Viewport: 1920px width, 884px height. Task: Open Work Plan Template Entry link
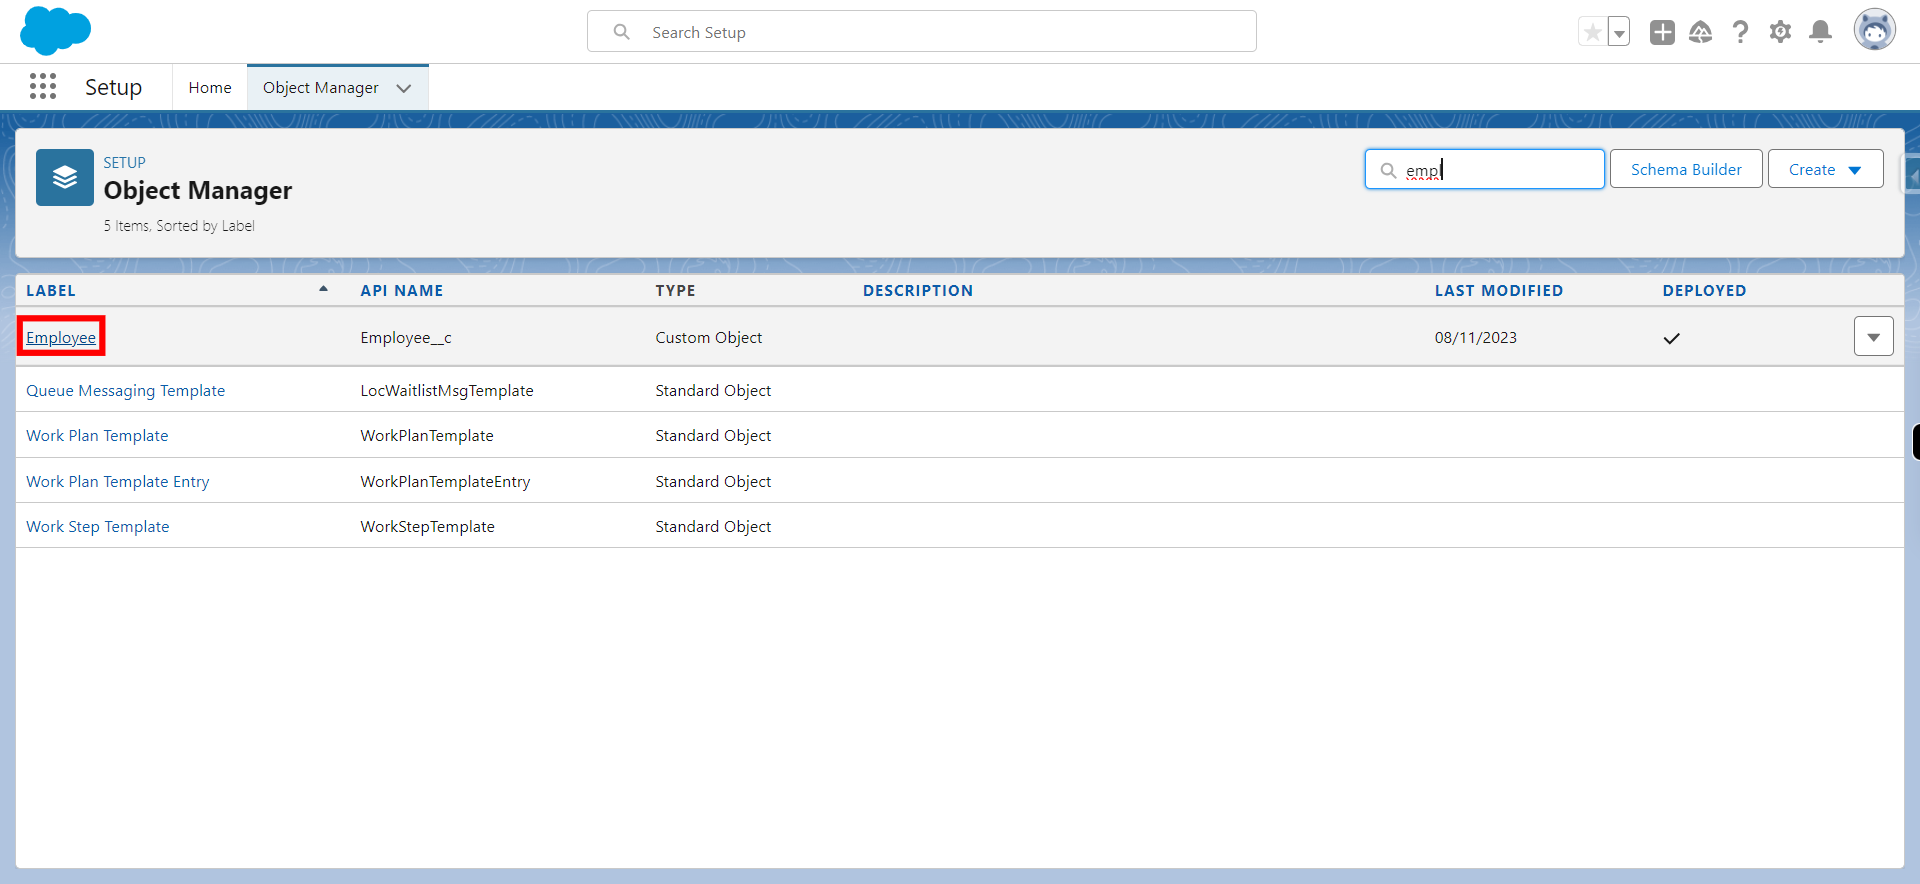(118, 482)
